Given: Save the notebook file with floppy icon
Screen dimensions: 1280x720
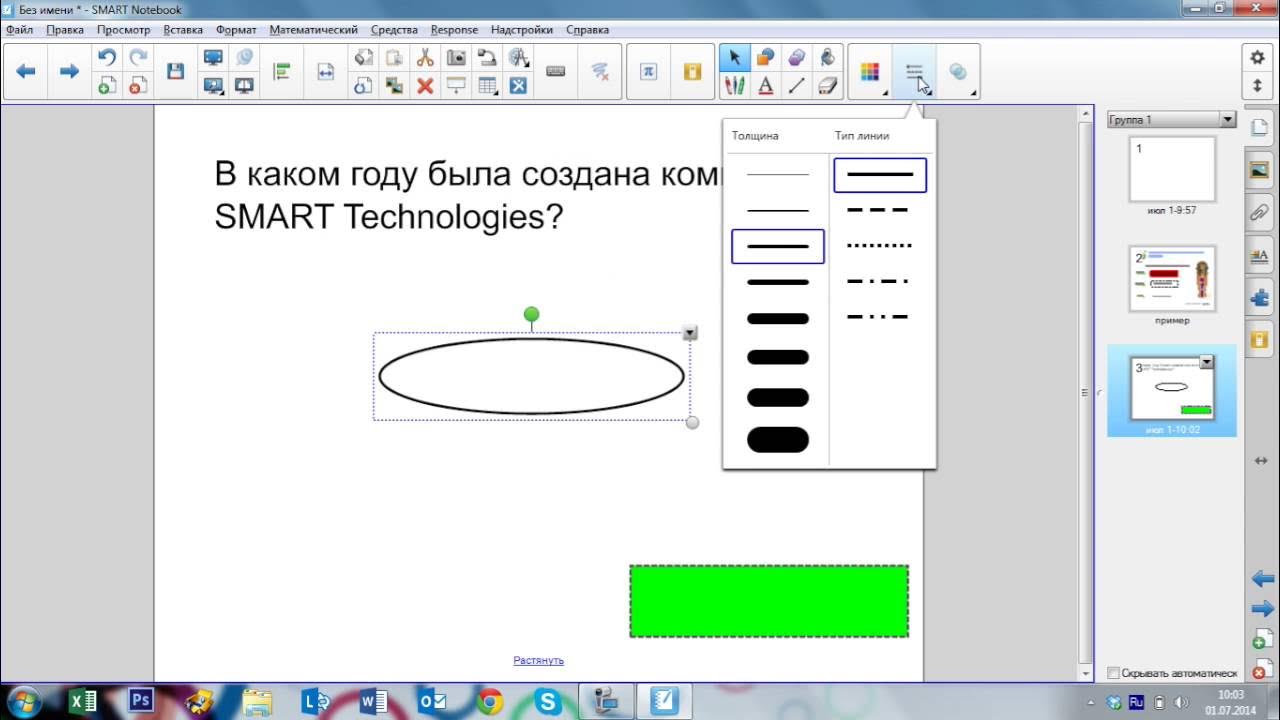Looking at the screenshot, I should [176, 71].
